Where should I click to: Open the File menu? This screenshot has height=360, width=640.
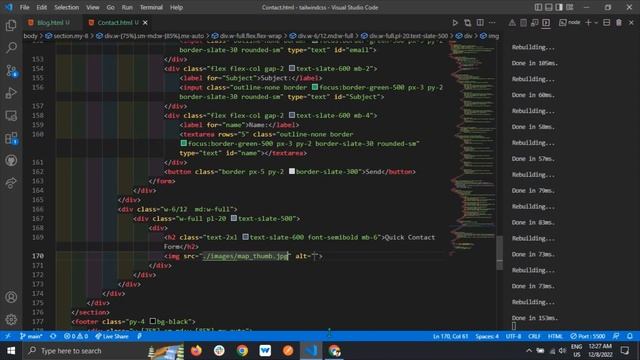click(24, 7)
